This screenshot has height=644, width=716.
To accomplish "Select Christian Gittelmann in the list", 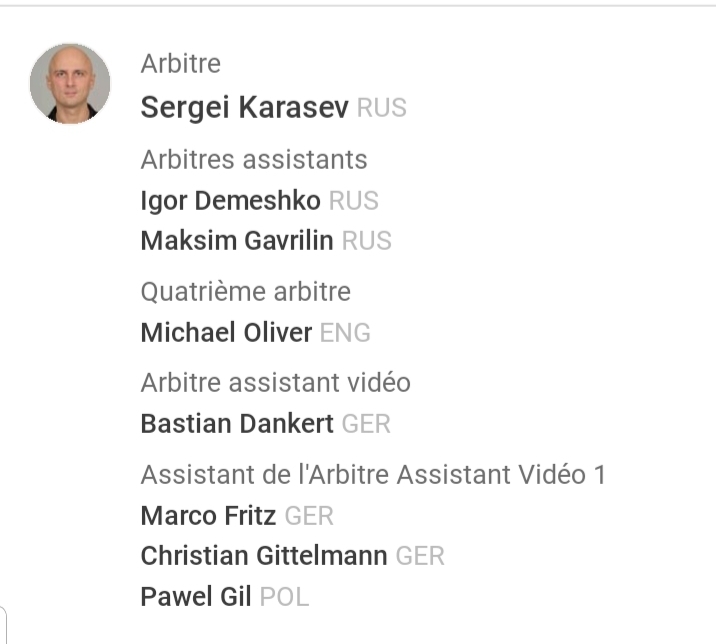I will [x=264, y=556].
